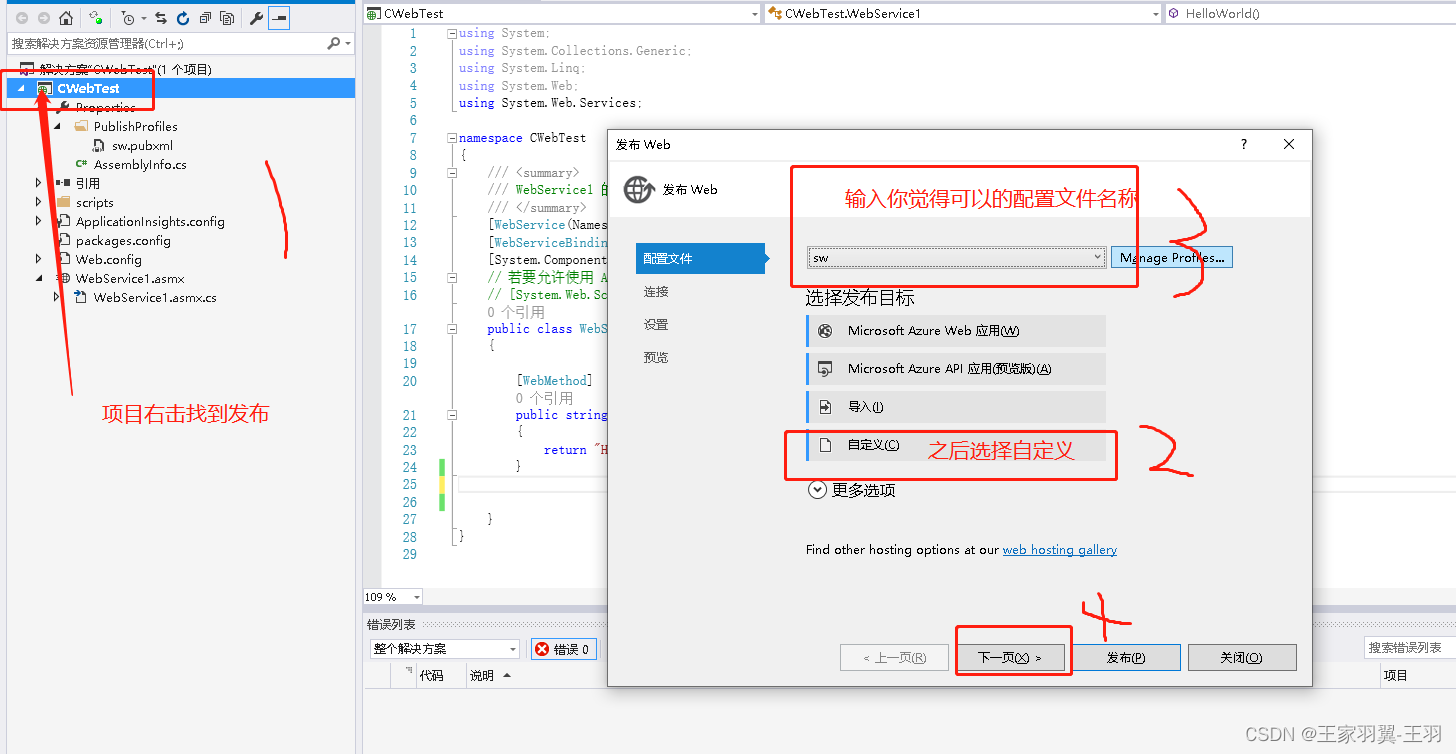Viewport: 1456px width, 754px height.
Task: Click the globe icon in the publish dialog header
Action: [639, 189]
